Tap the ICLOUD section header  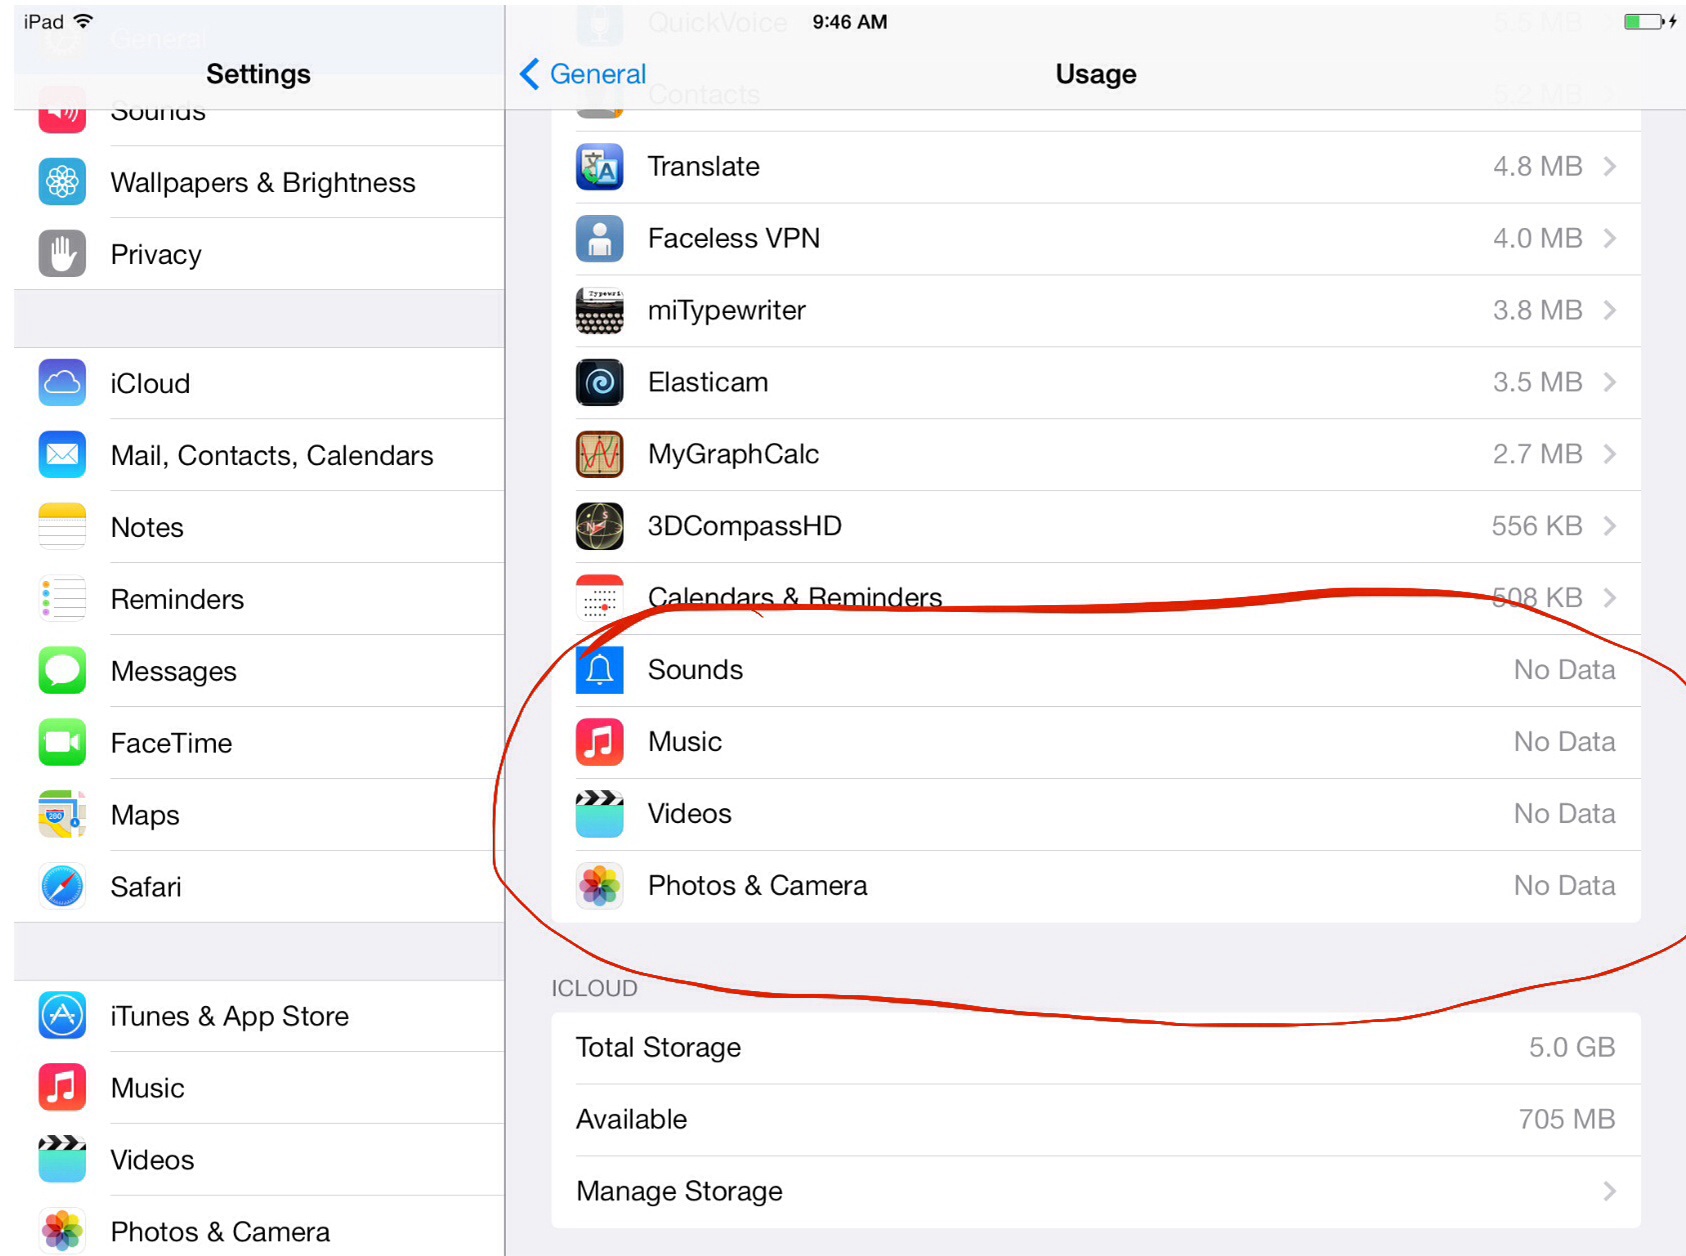(594, 988)
